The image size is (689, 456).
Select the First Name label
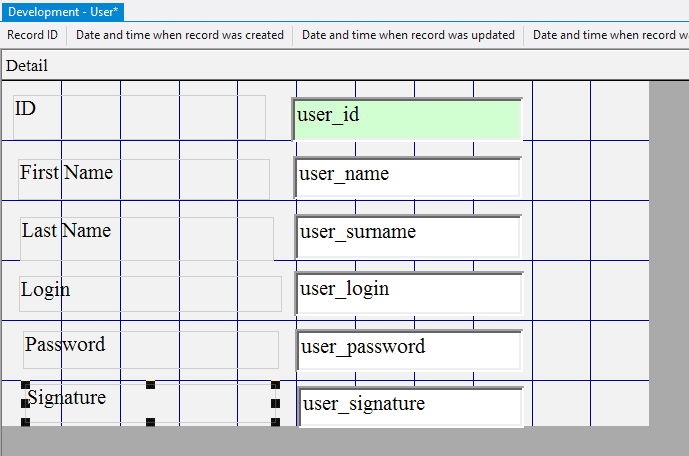click(x=66, y=172)
